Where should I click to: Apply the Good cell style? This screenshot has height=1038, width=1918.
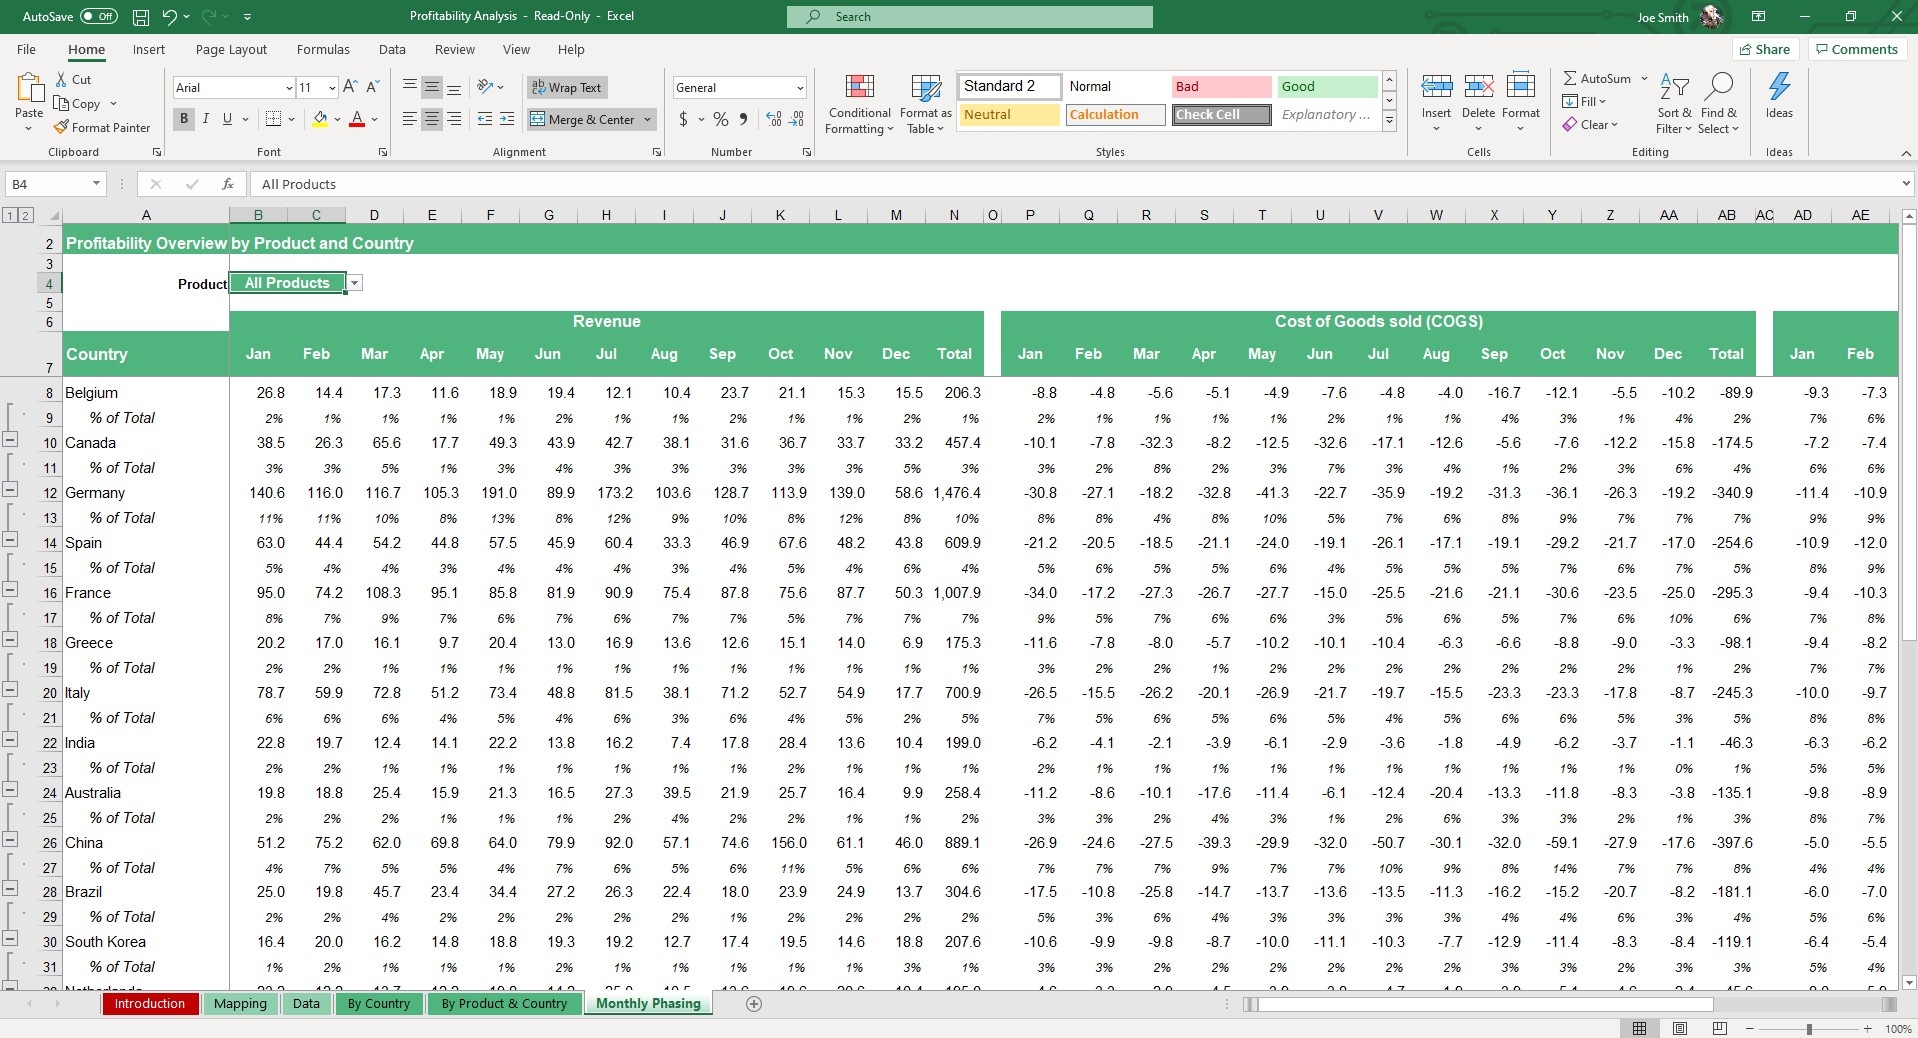pos(1327,87)
